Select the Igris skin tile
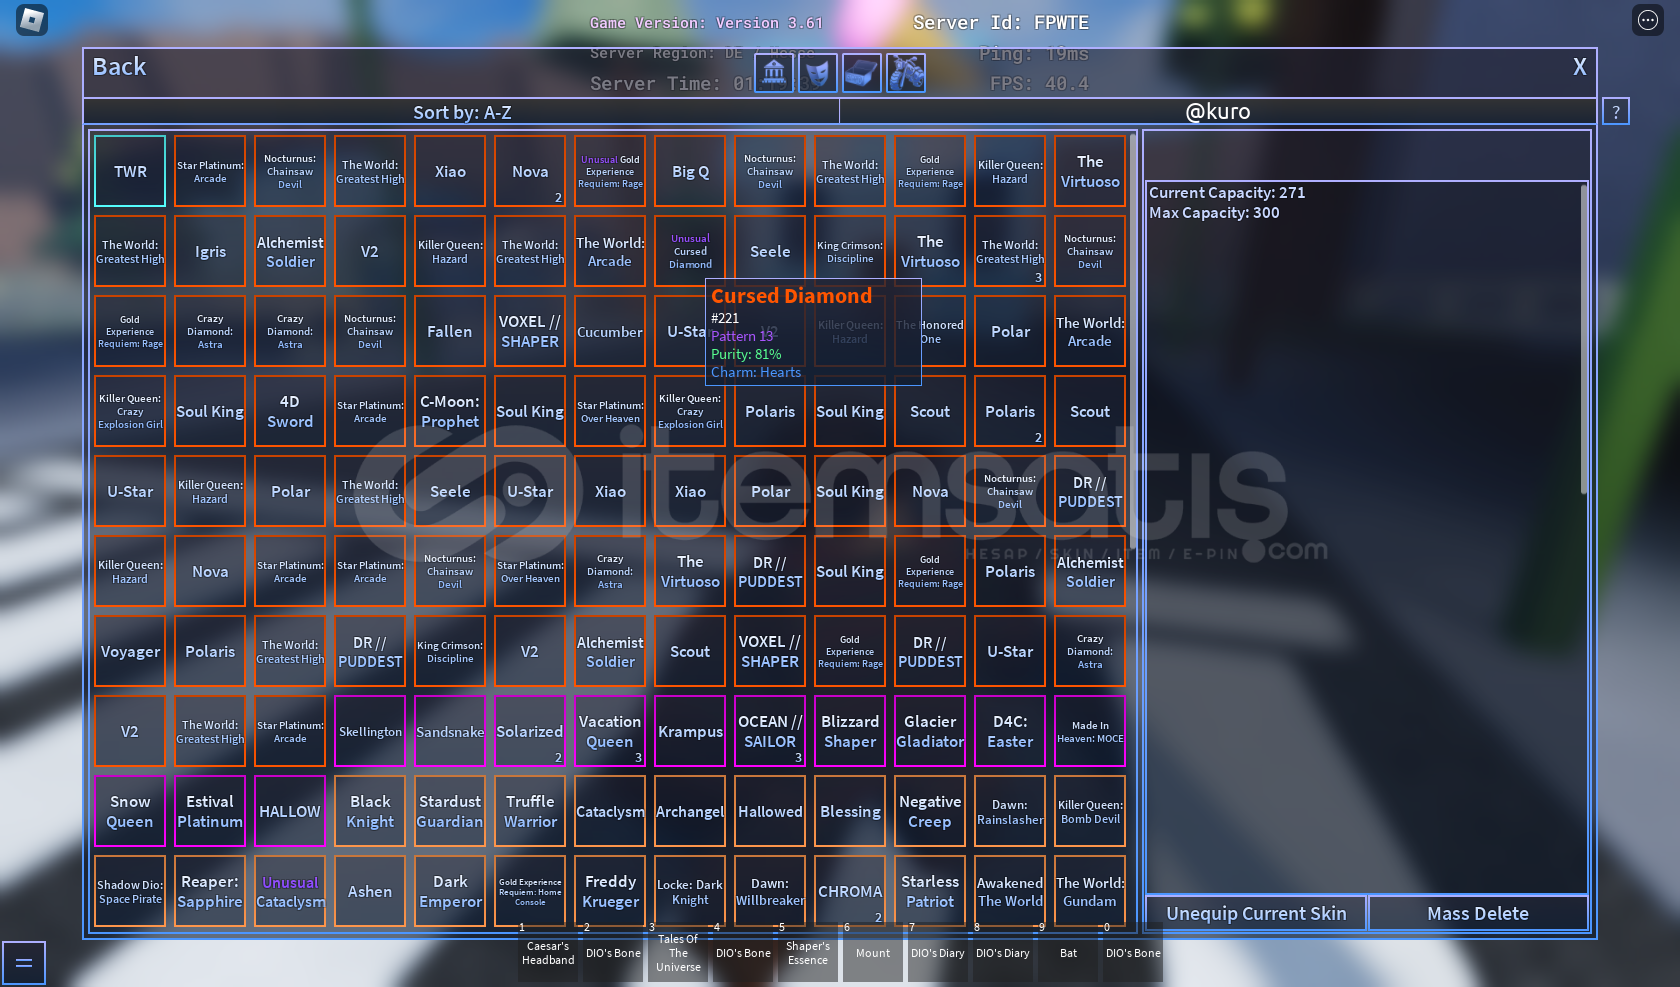This screenshot has height=987, width=1680. click(x=210, y=251)
